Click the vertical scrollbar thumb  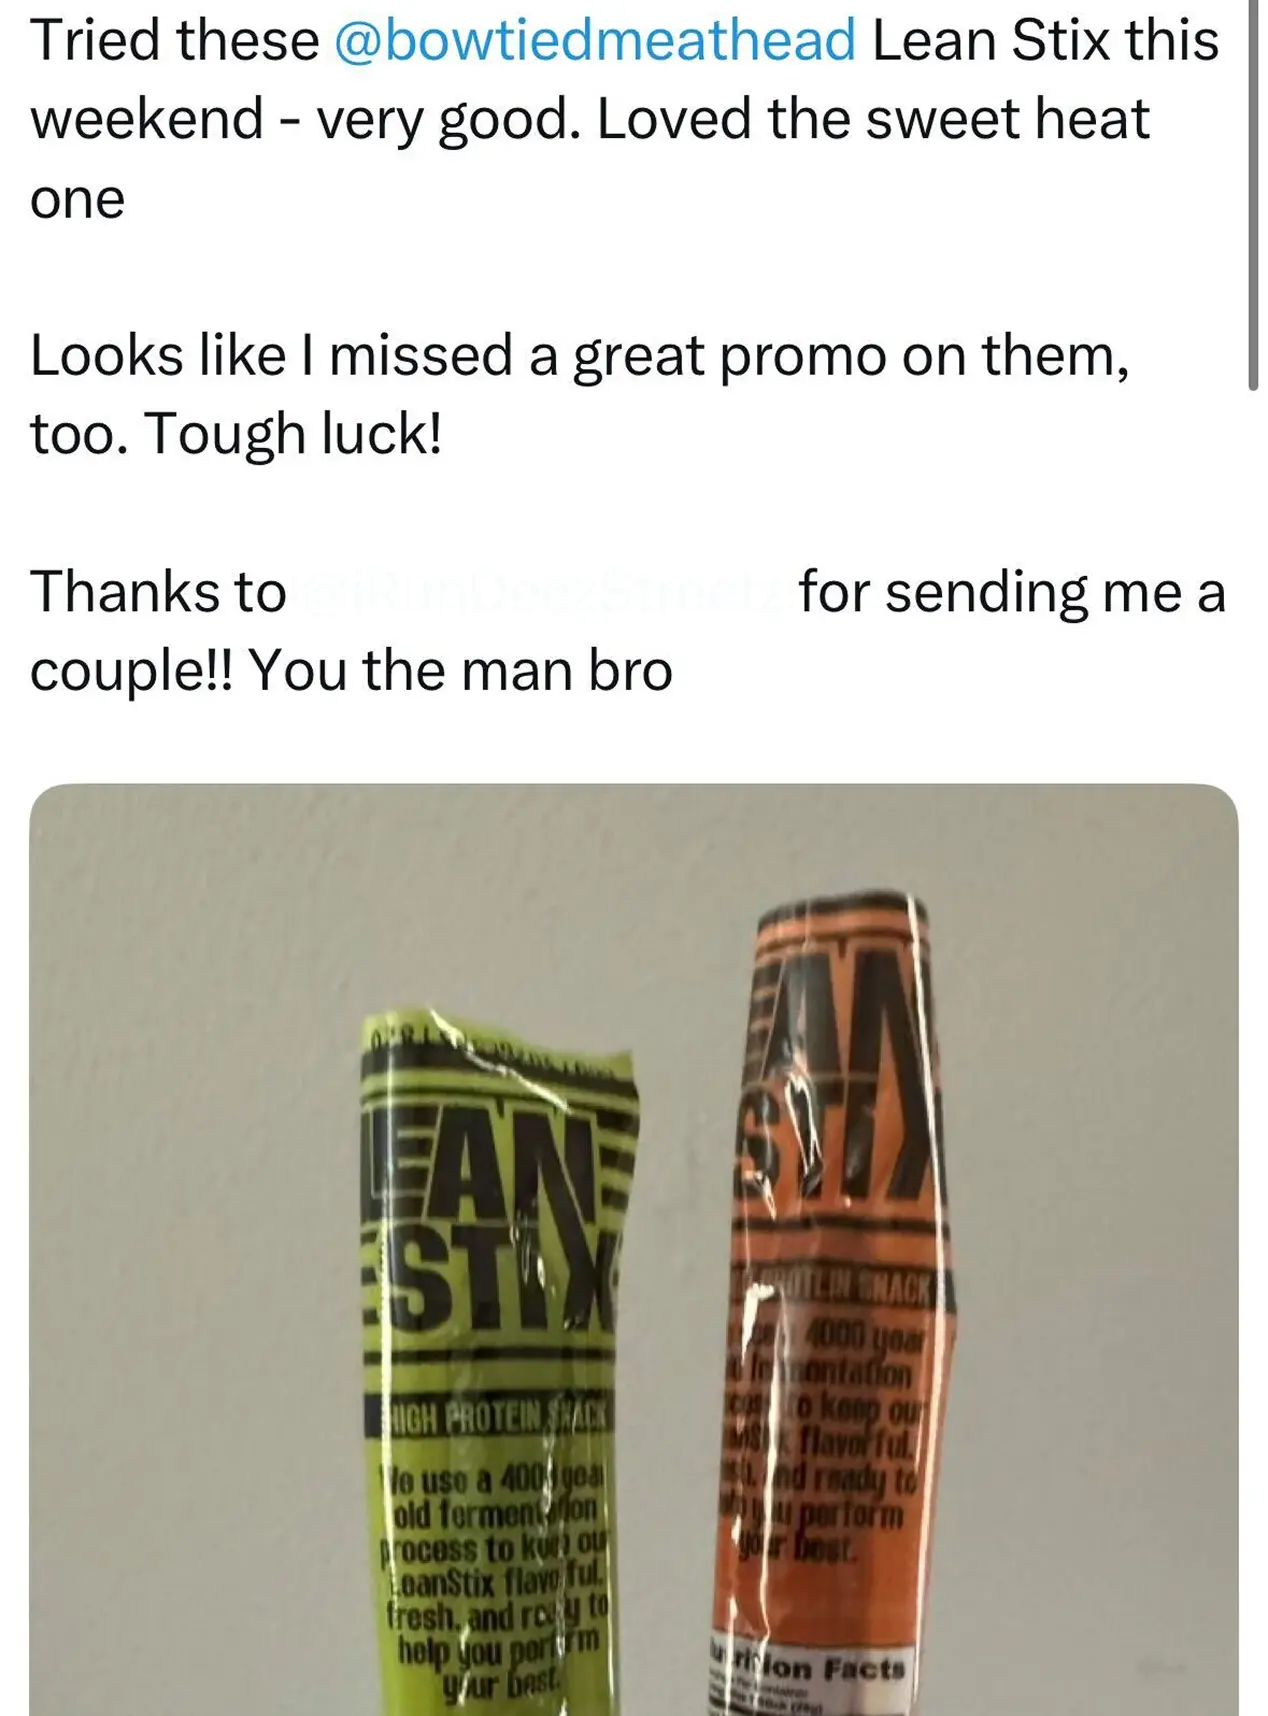(x=1253, y=195)
